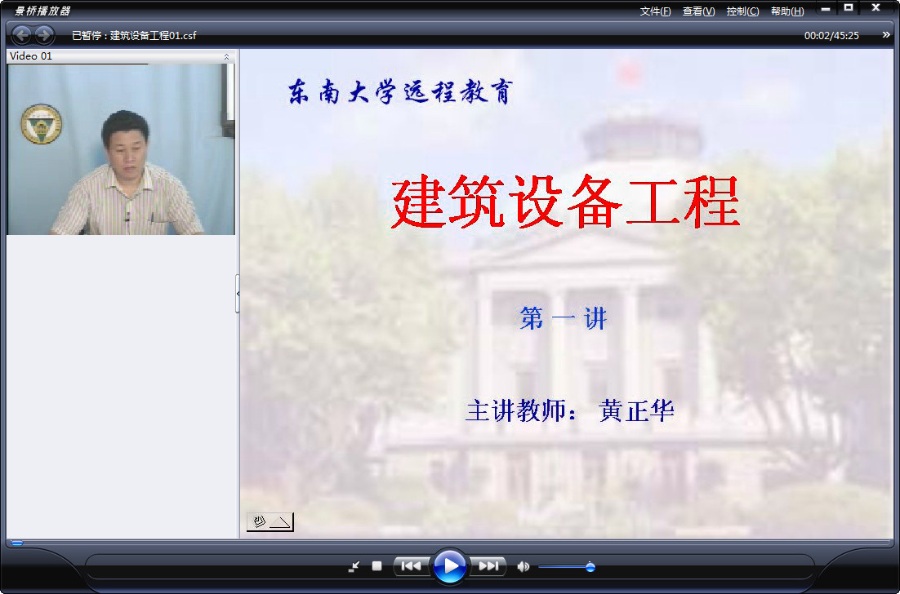
Task: Click the 主讲教师 黄正华 text
Action: 569,411
